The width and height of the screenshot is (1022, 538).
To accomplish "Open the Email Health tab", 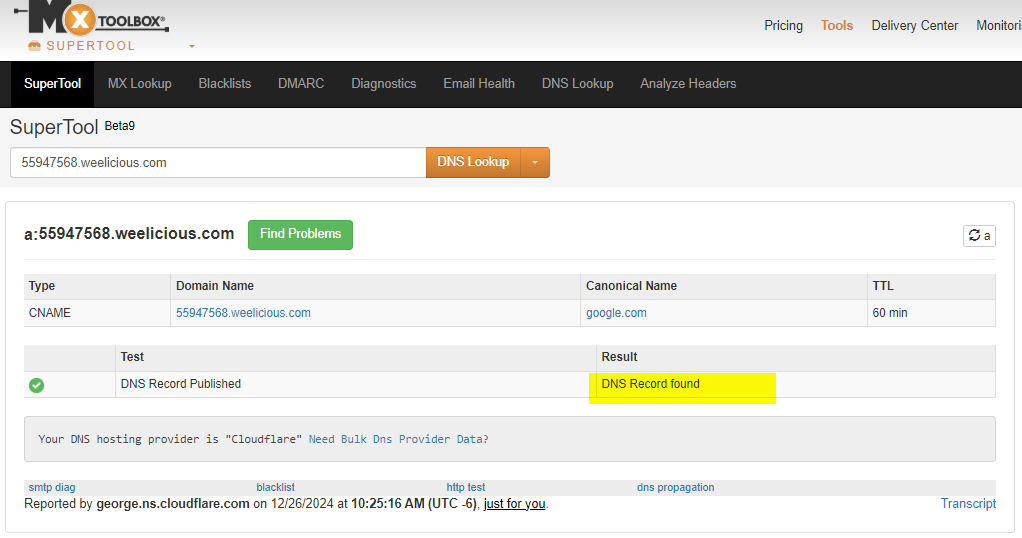I will click(479, 84).
